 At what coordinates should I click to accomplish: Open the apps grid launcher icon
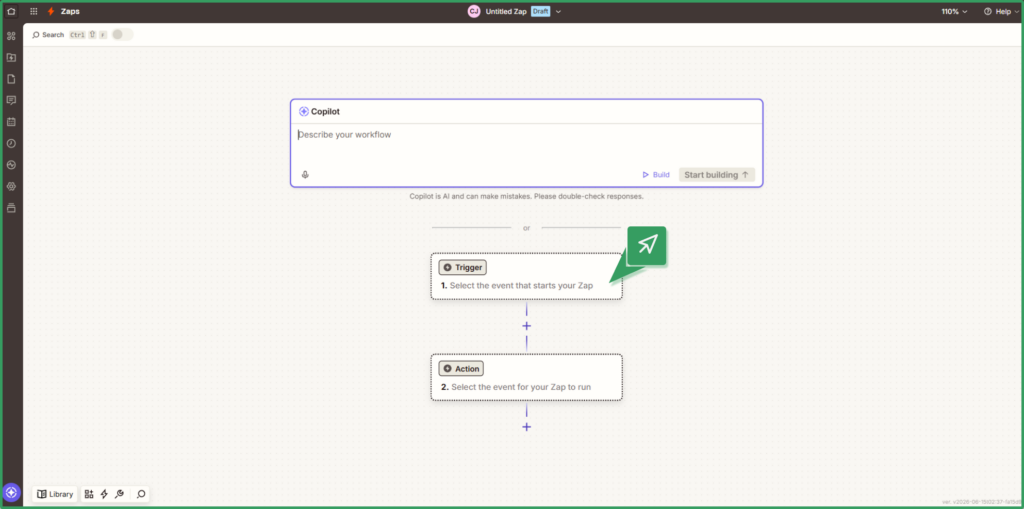point(33,11)
